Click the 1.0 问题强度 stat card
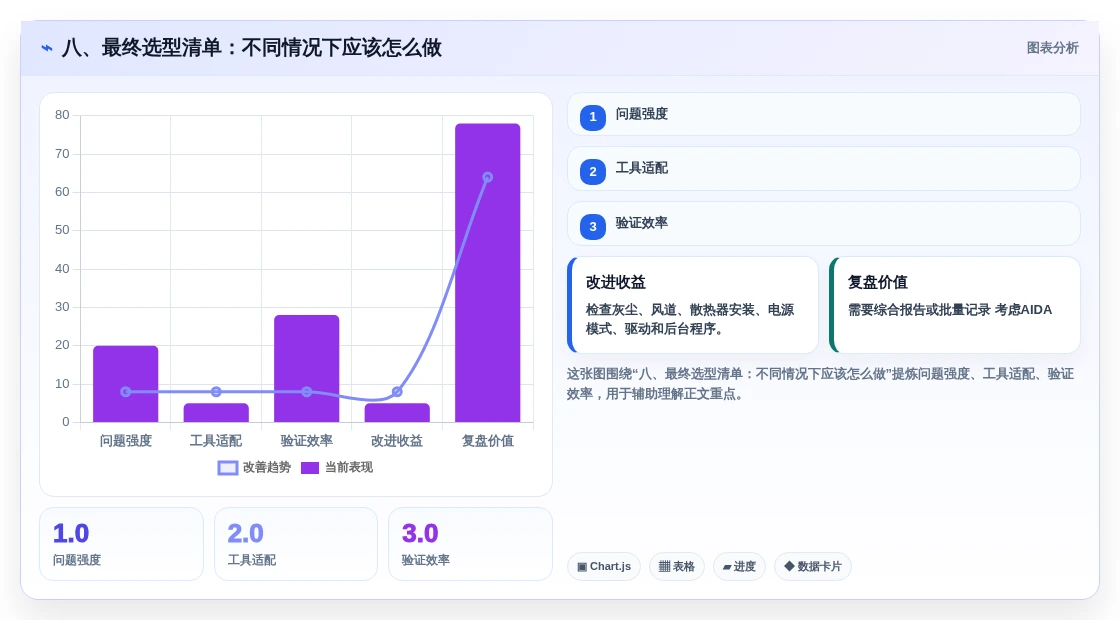 pos(121,544)
